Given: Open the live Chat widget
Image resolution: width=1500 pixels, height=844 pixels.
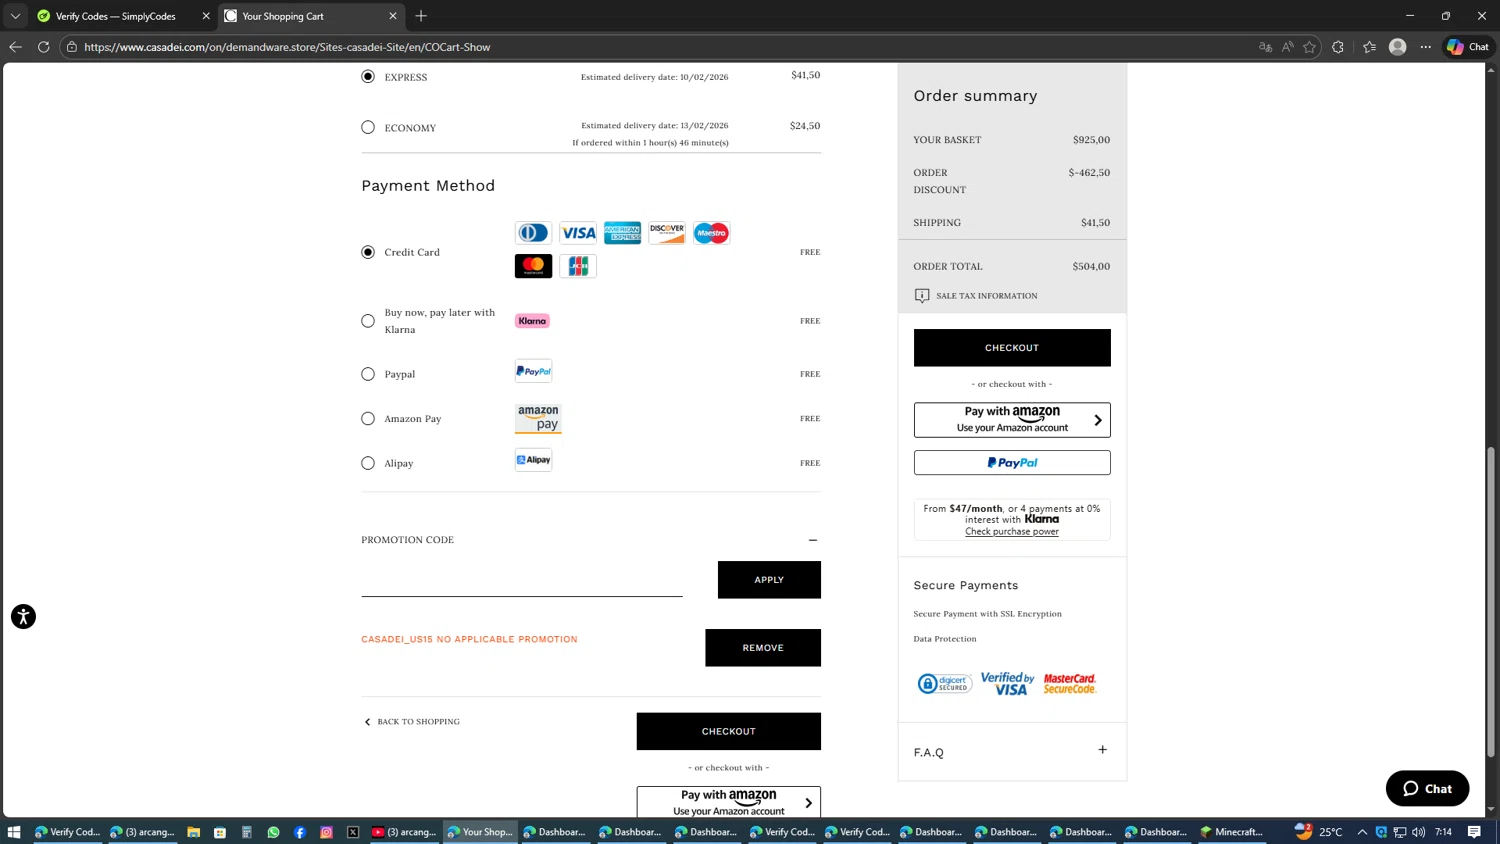Looking at the screenshot, I should tap(1427, 788).
